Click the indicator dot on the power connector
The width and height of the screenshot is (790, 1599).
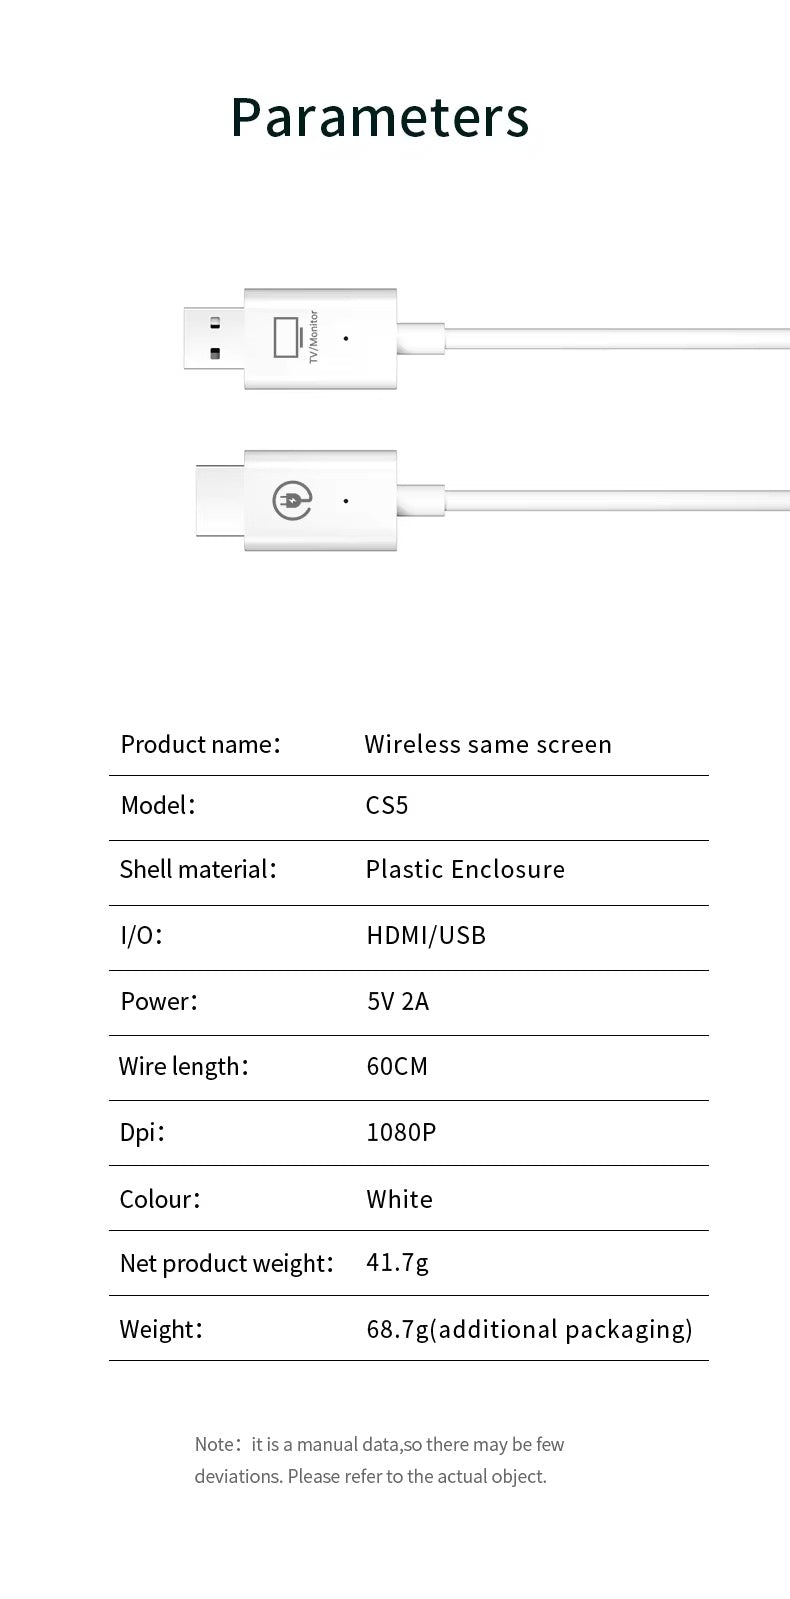point(346,500)
